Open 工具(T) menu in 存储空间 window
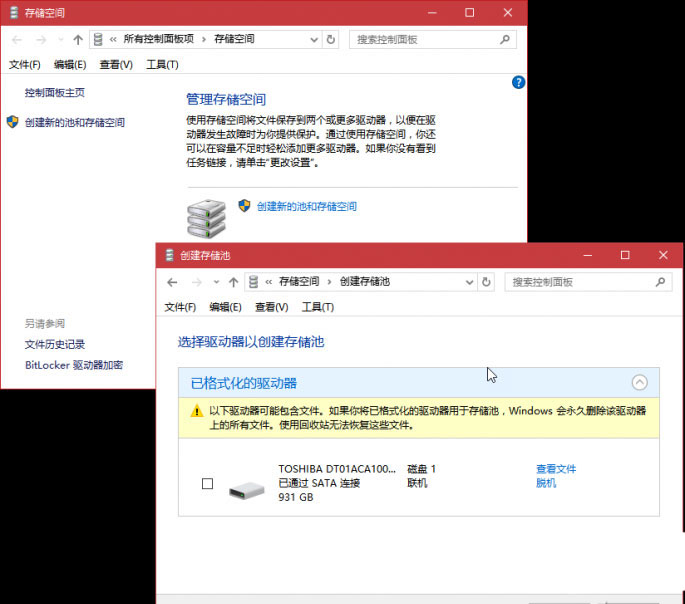Viewport: 685px width, 604px height. click(x=162, y=64)
